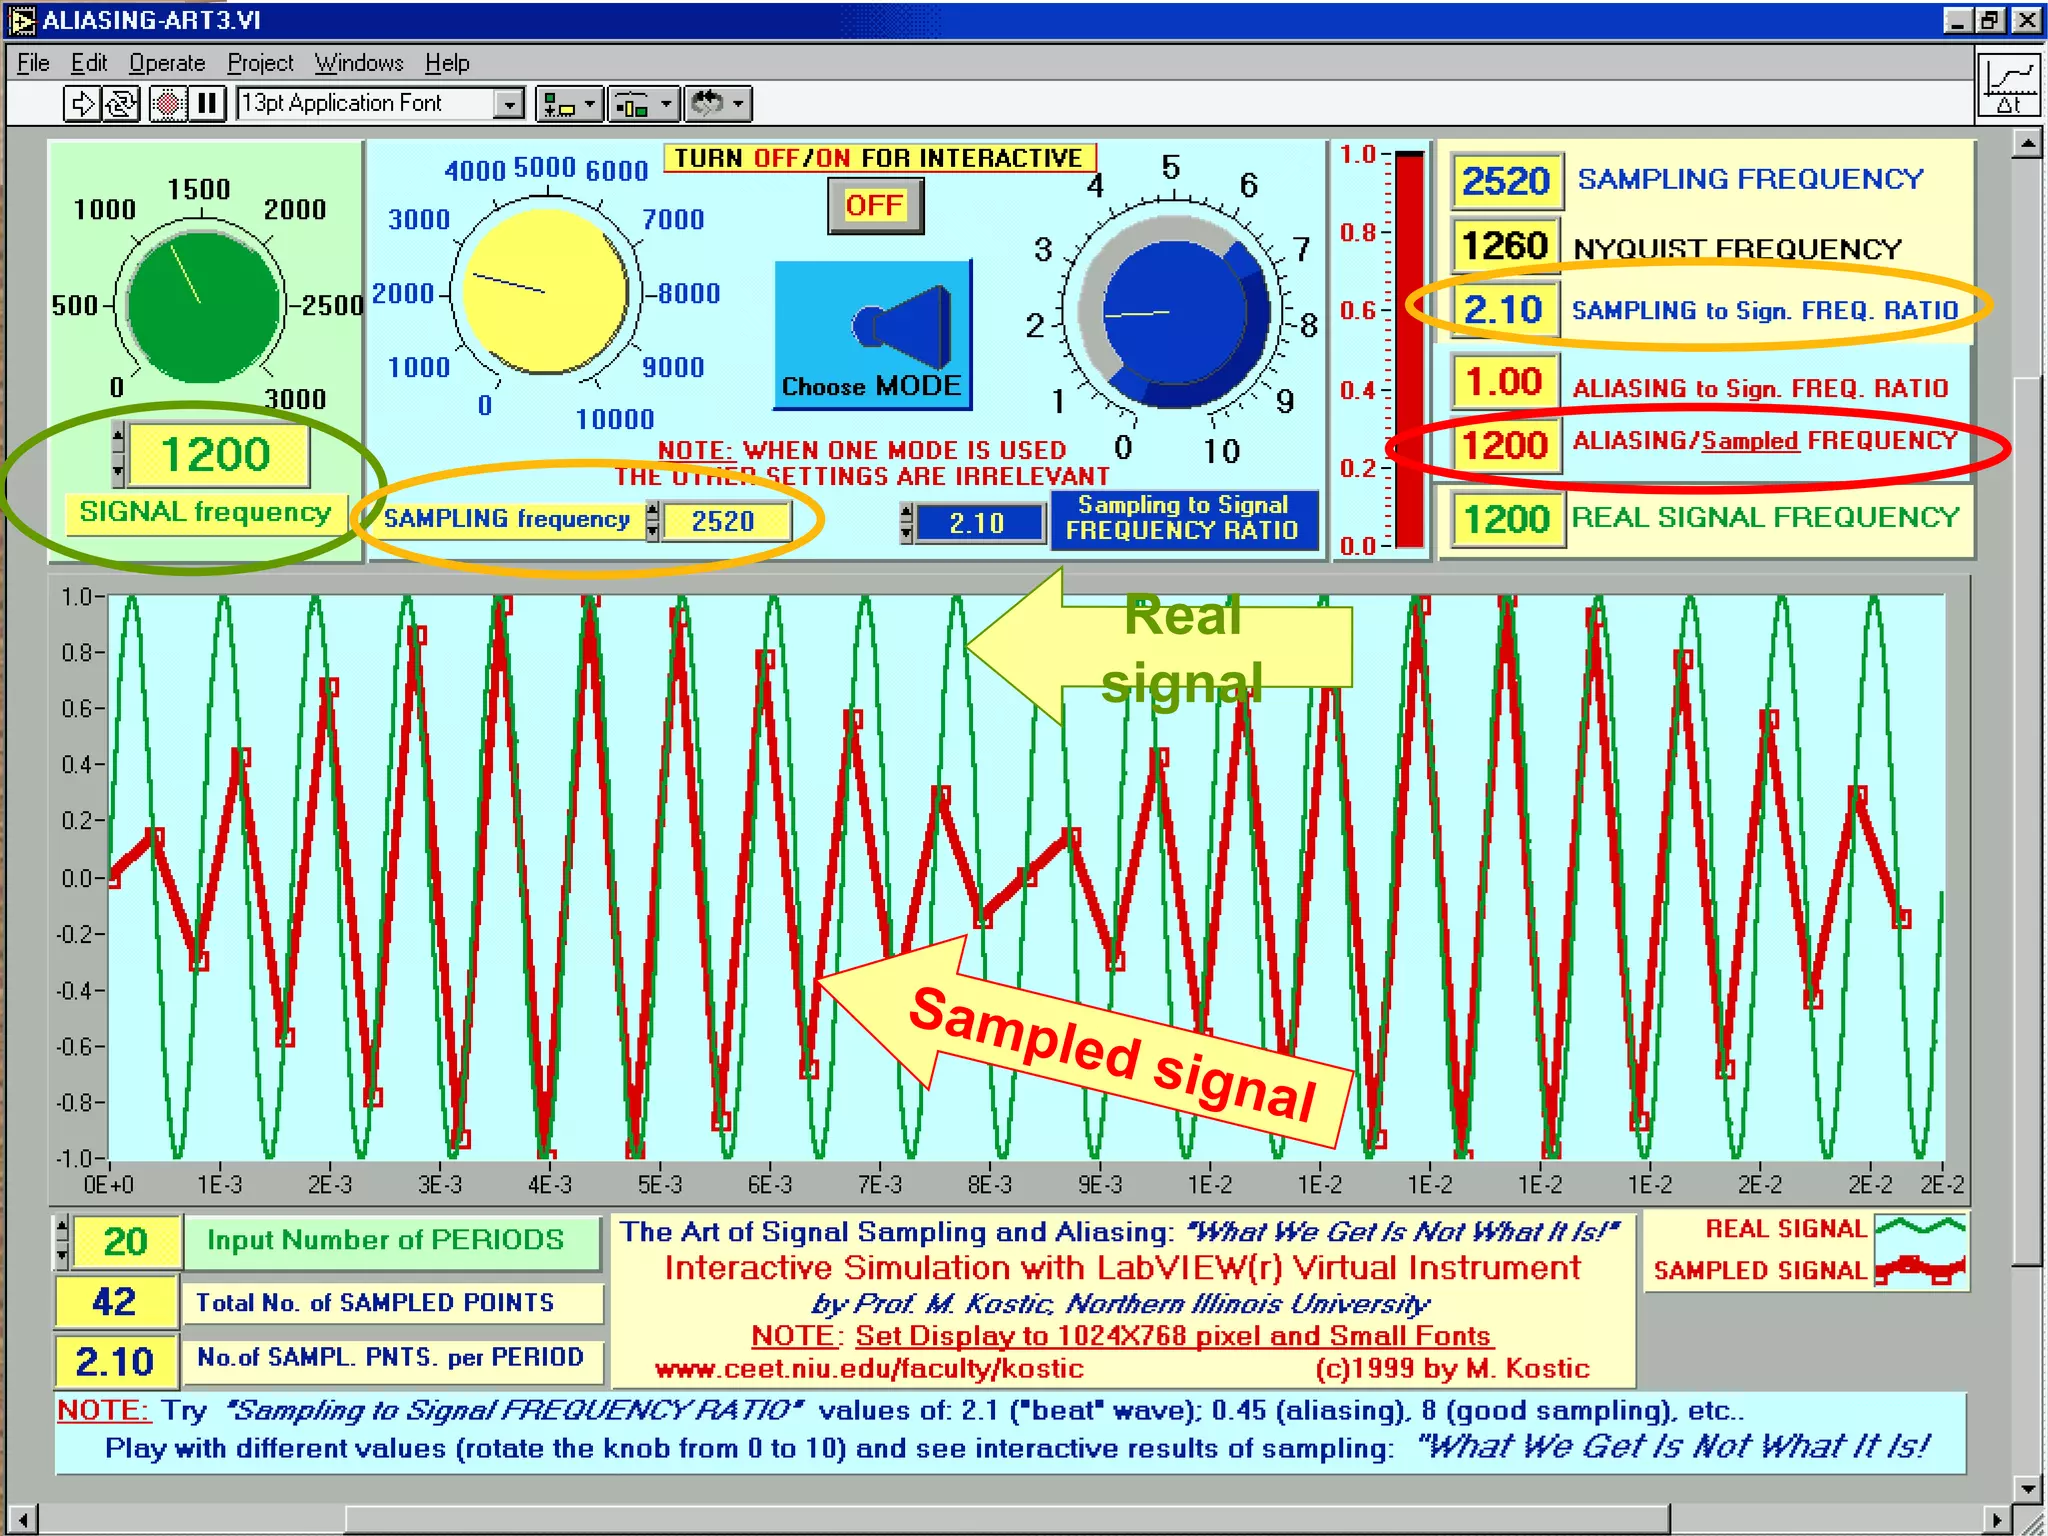The width and height of the screenshot is (2048, 1536).
Task: Increase the Input Number of PERIODS stepper
Action: click(62, 1228)
